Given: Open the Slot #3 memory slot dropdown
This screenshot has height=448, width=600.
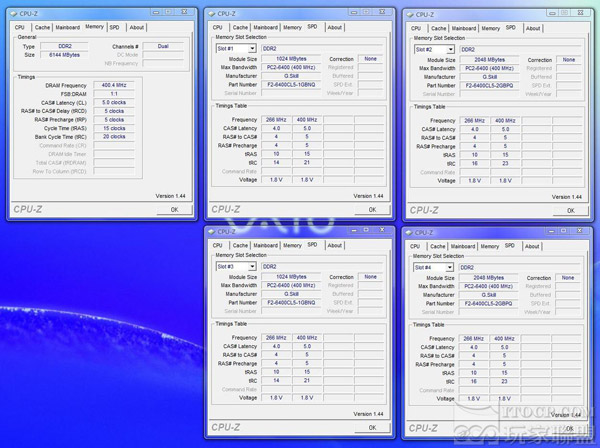Looking at the screenshot, I should pyautogui.click(x=252, y=267).
